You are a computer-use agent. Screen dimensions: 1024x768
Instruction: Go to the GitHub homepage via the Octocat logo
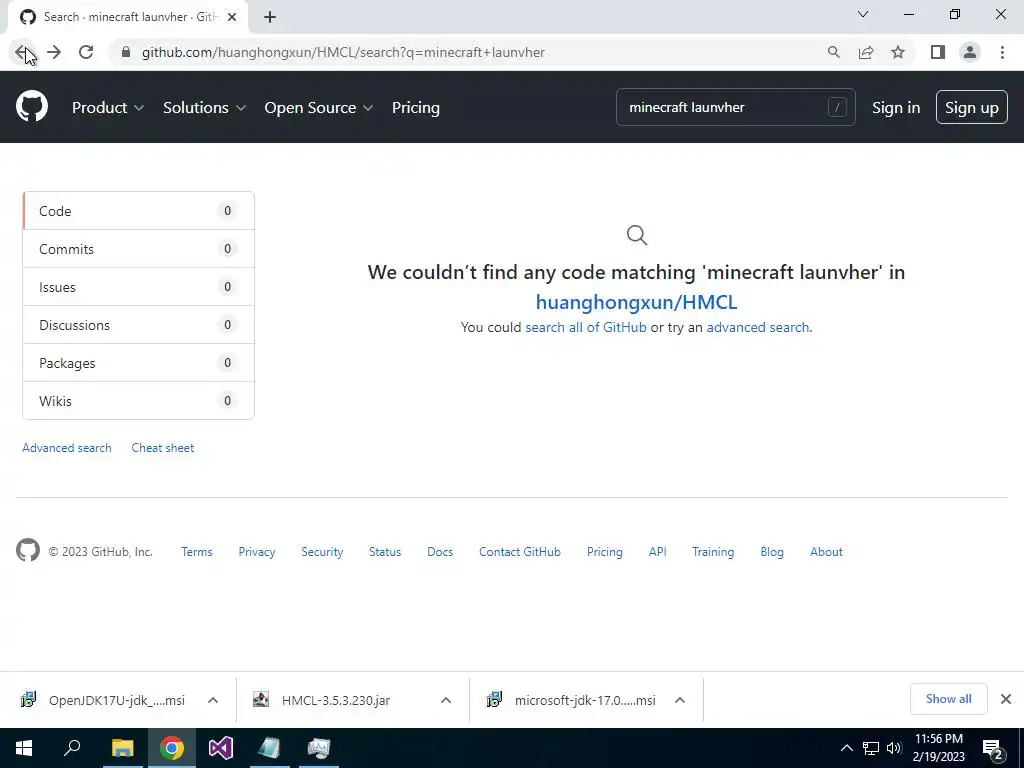pos(31,106)
